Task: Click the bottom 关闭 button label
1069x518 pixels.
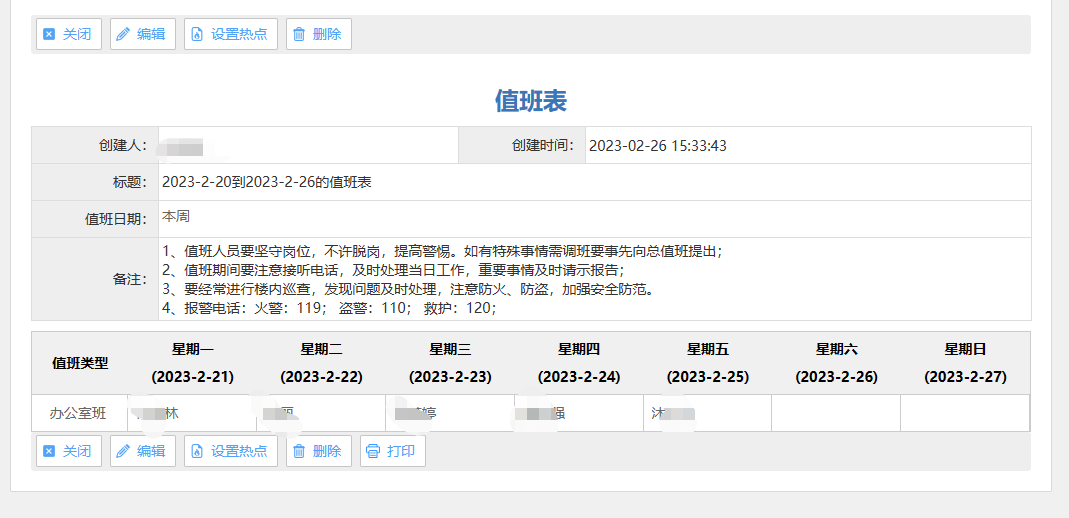Action: (77, 451)
